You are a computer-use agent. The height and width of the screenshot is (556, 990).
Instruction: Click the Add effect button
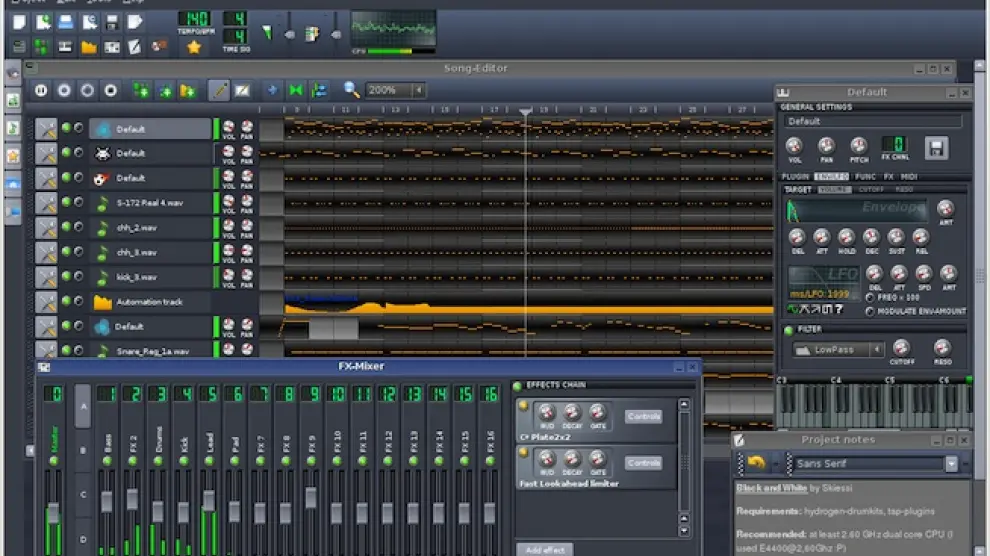pyautogui.click(x=544, y=549)
